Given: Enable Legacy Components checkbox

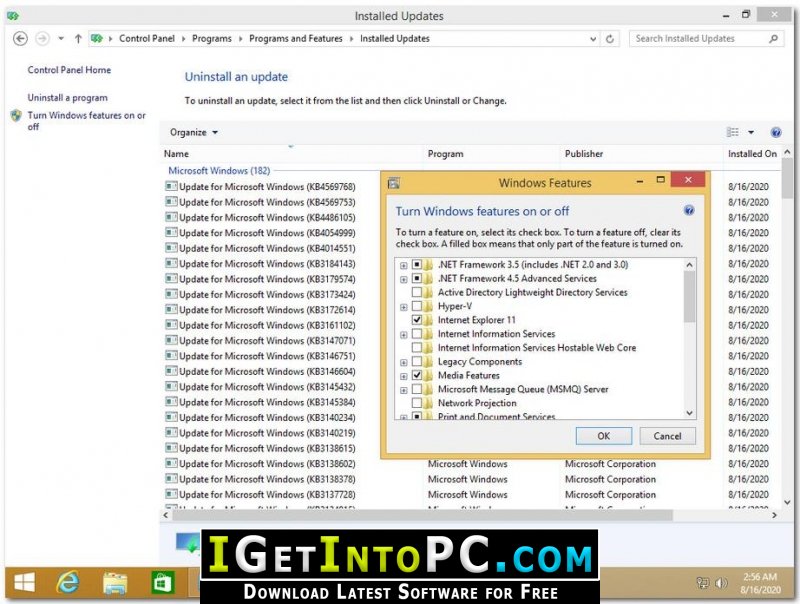Looking at the screenshot, I should [x=417, y=362].
